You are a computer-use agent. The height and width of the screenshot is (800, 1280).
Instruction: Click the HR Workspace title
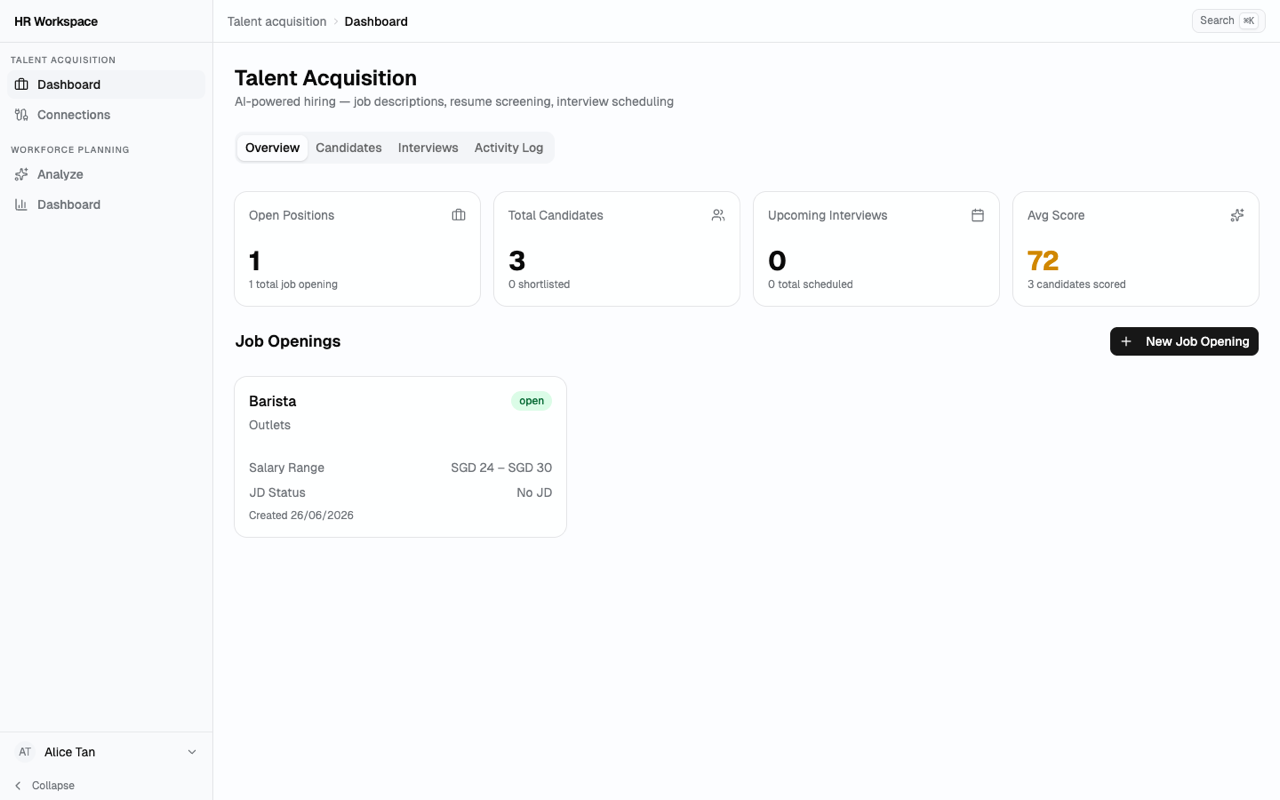pyautogui.click(x=56, y=21)
